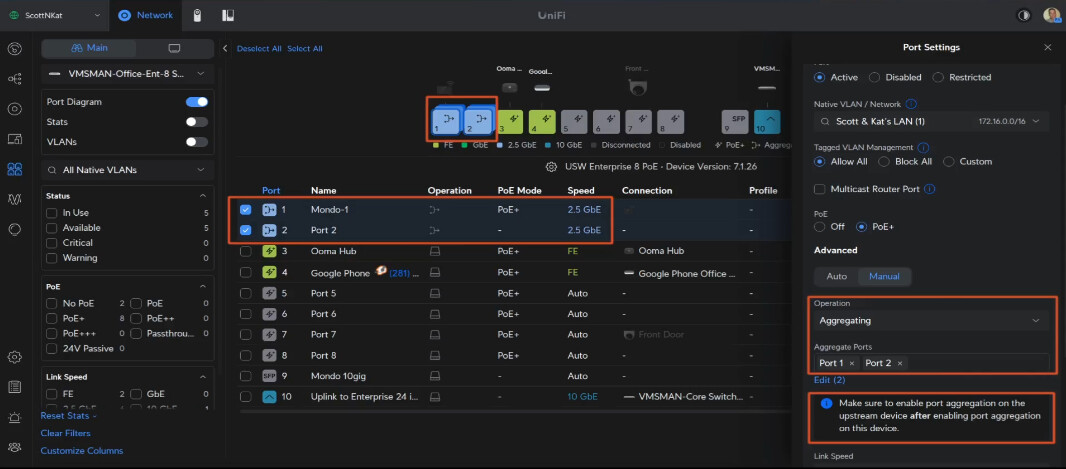Click the device gear icon beside USW Enterprise 8 PoE

pyautogui.click(x=551, y=167)
